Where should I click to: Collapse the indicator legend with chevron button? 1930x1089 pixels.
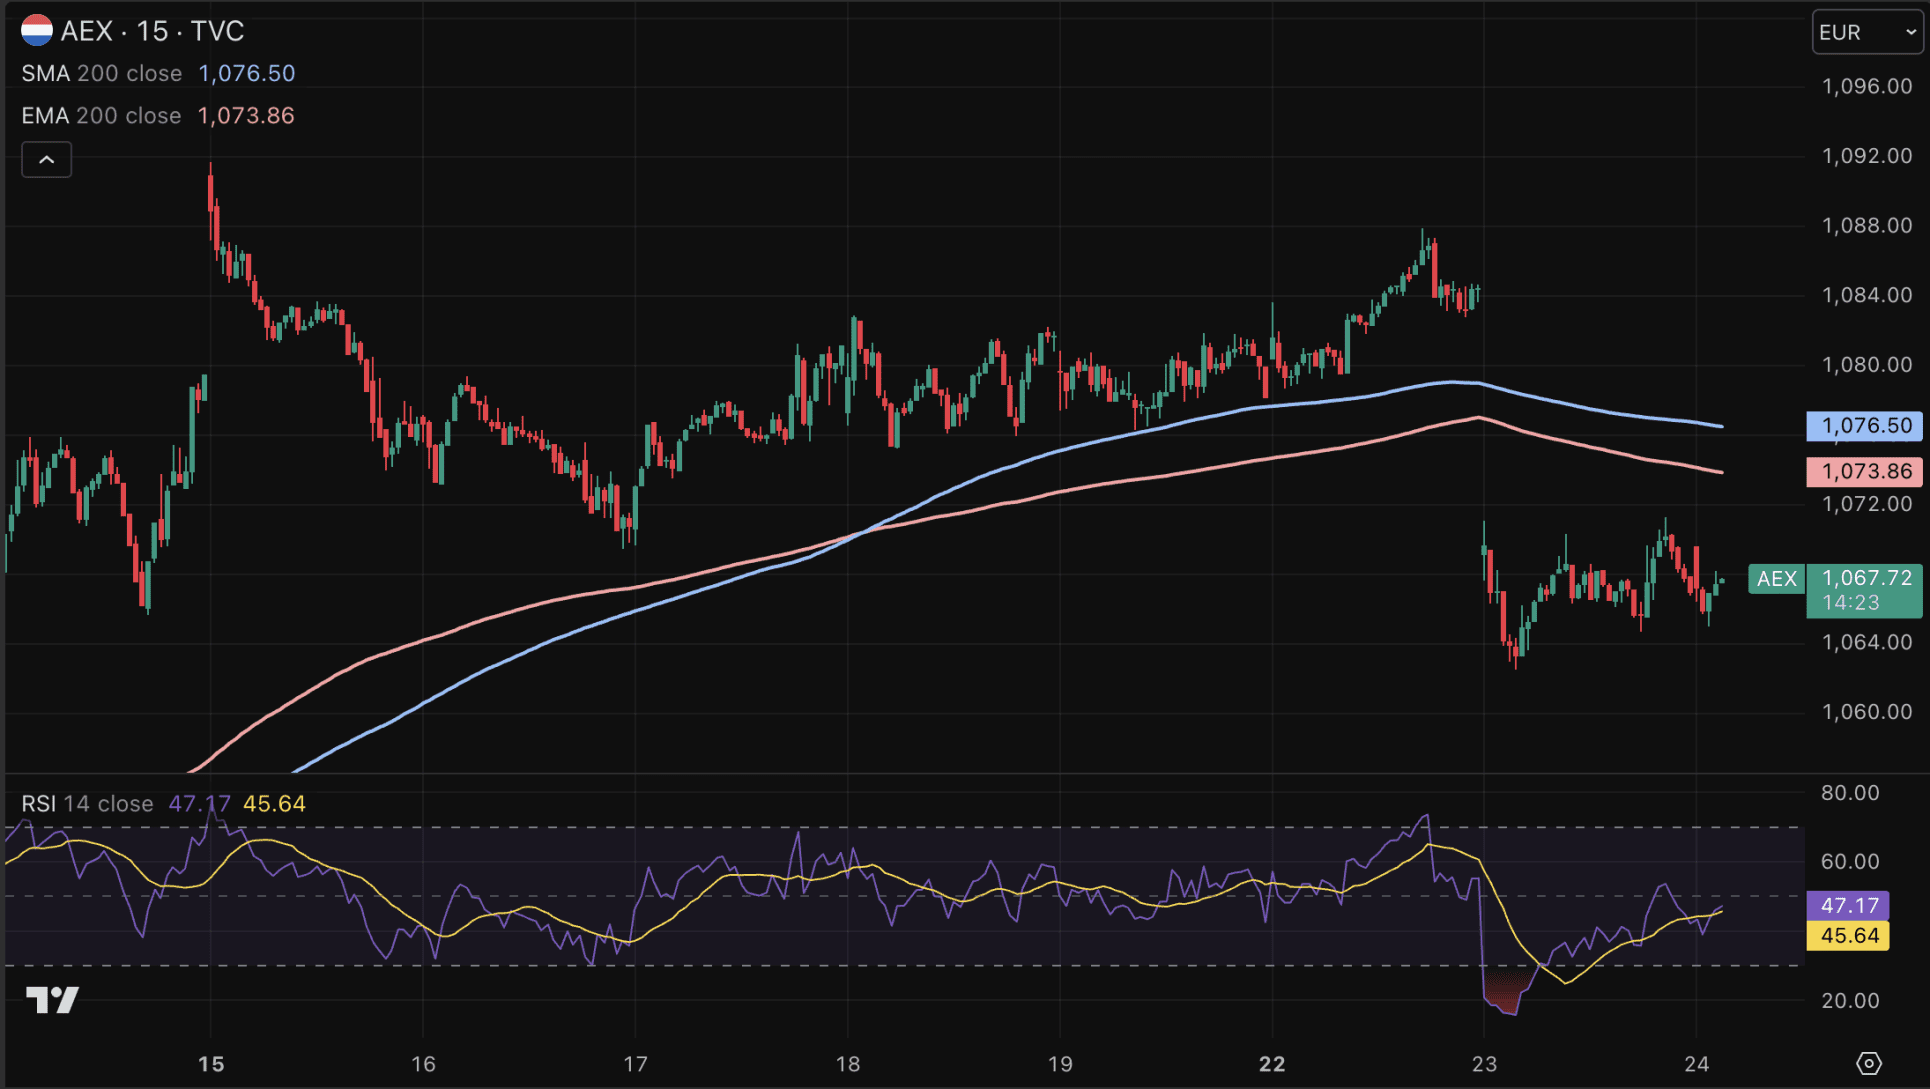tap(47, 160)
